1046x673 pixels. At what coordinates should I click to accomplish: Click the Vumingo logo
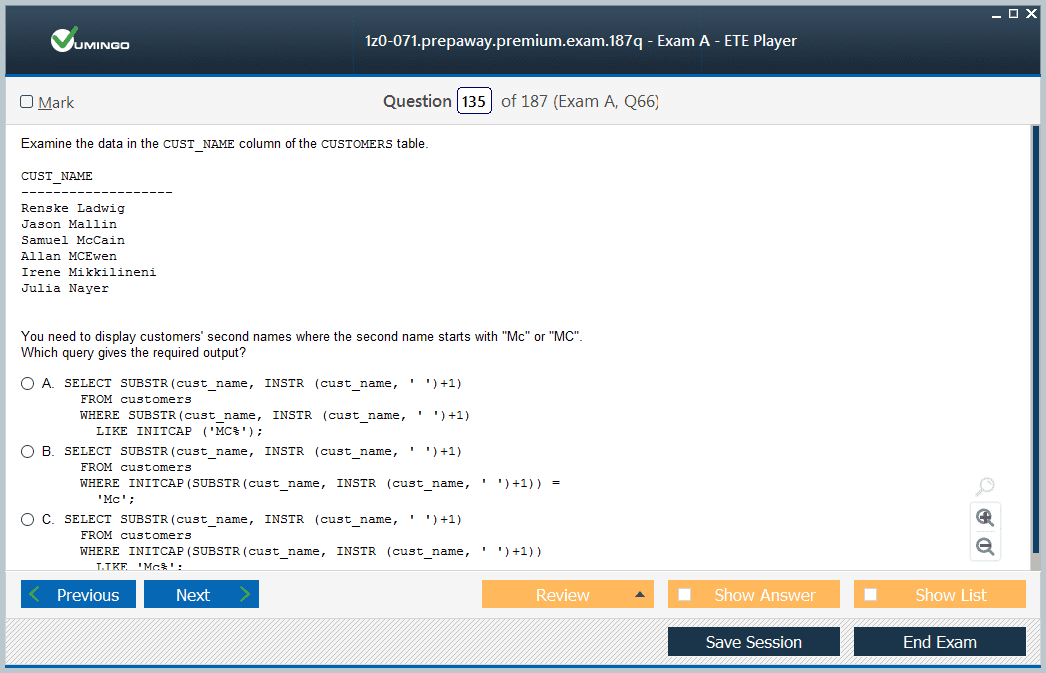click(90, 40)
